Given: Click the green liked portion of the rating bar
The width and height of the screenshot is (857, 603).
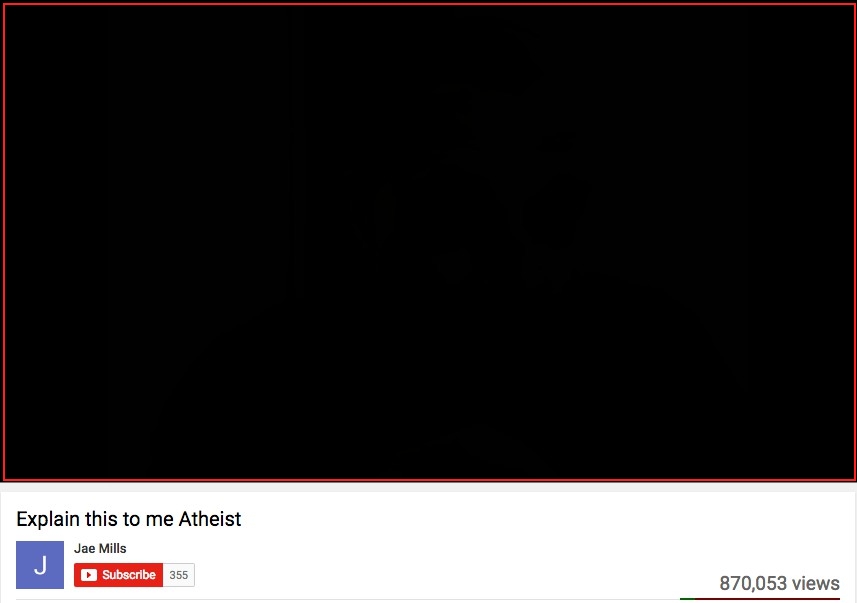Looking at the screenshot, I should [688, 599].
